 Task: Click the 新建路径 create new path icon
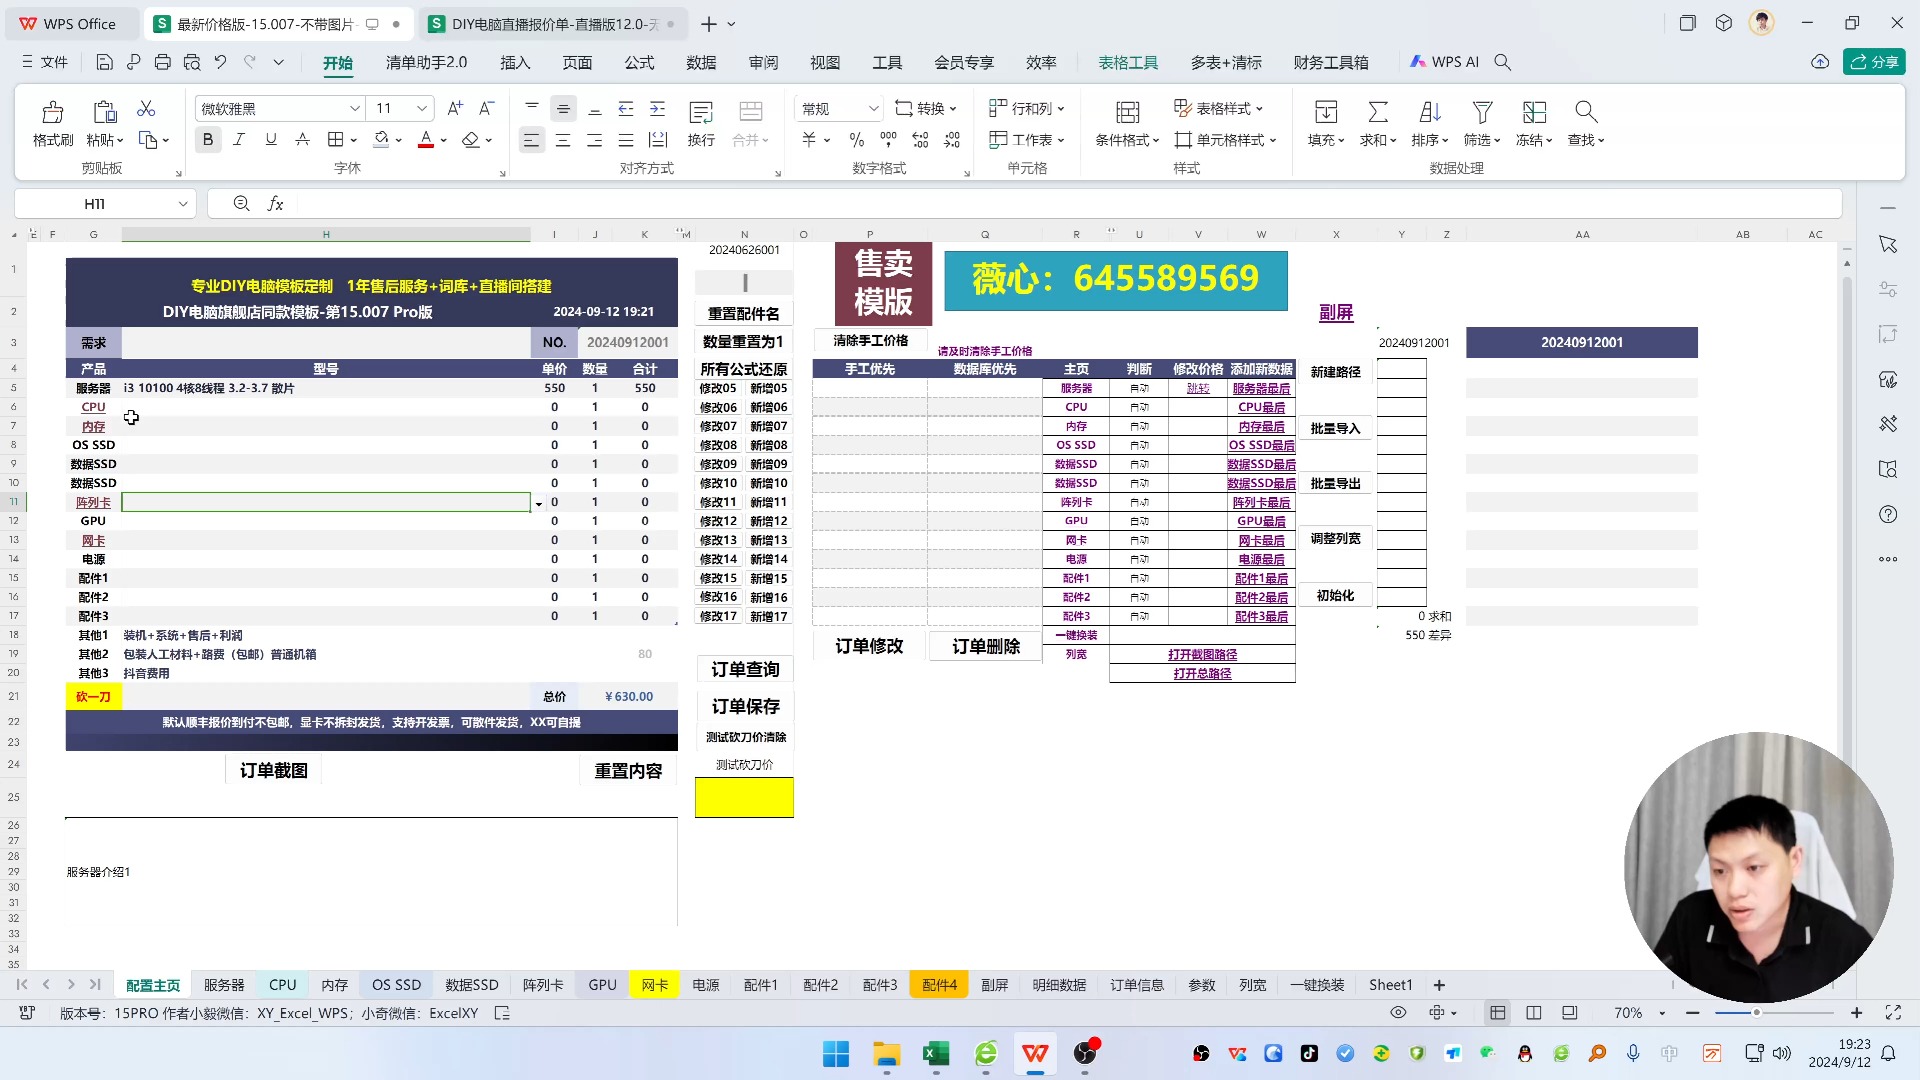(1336, 371)
